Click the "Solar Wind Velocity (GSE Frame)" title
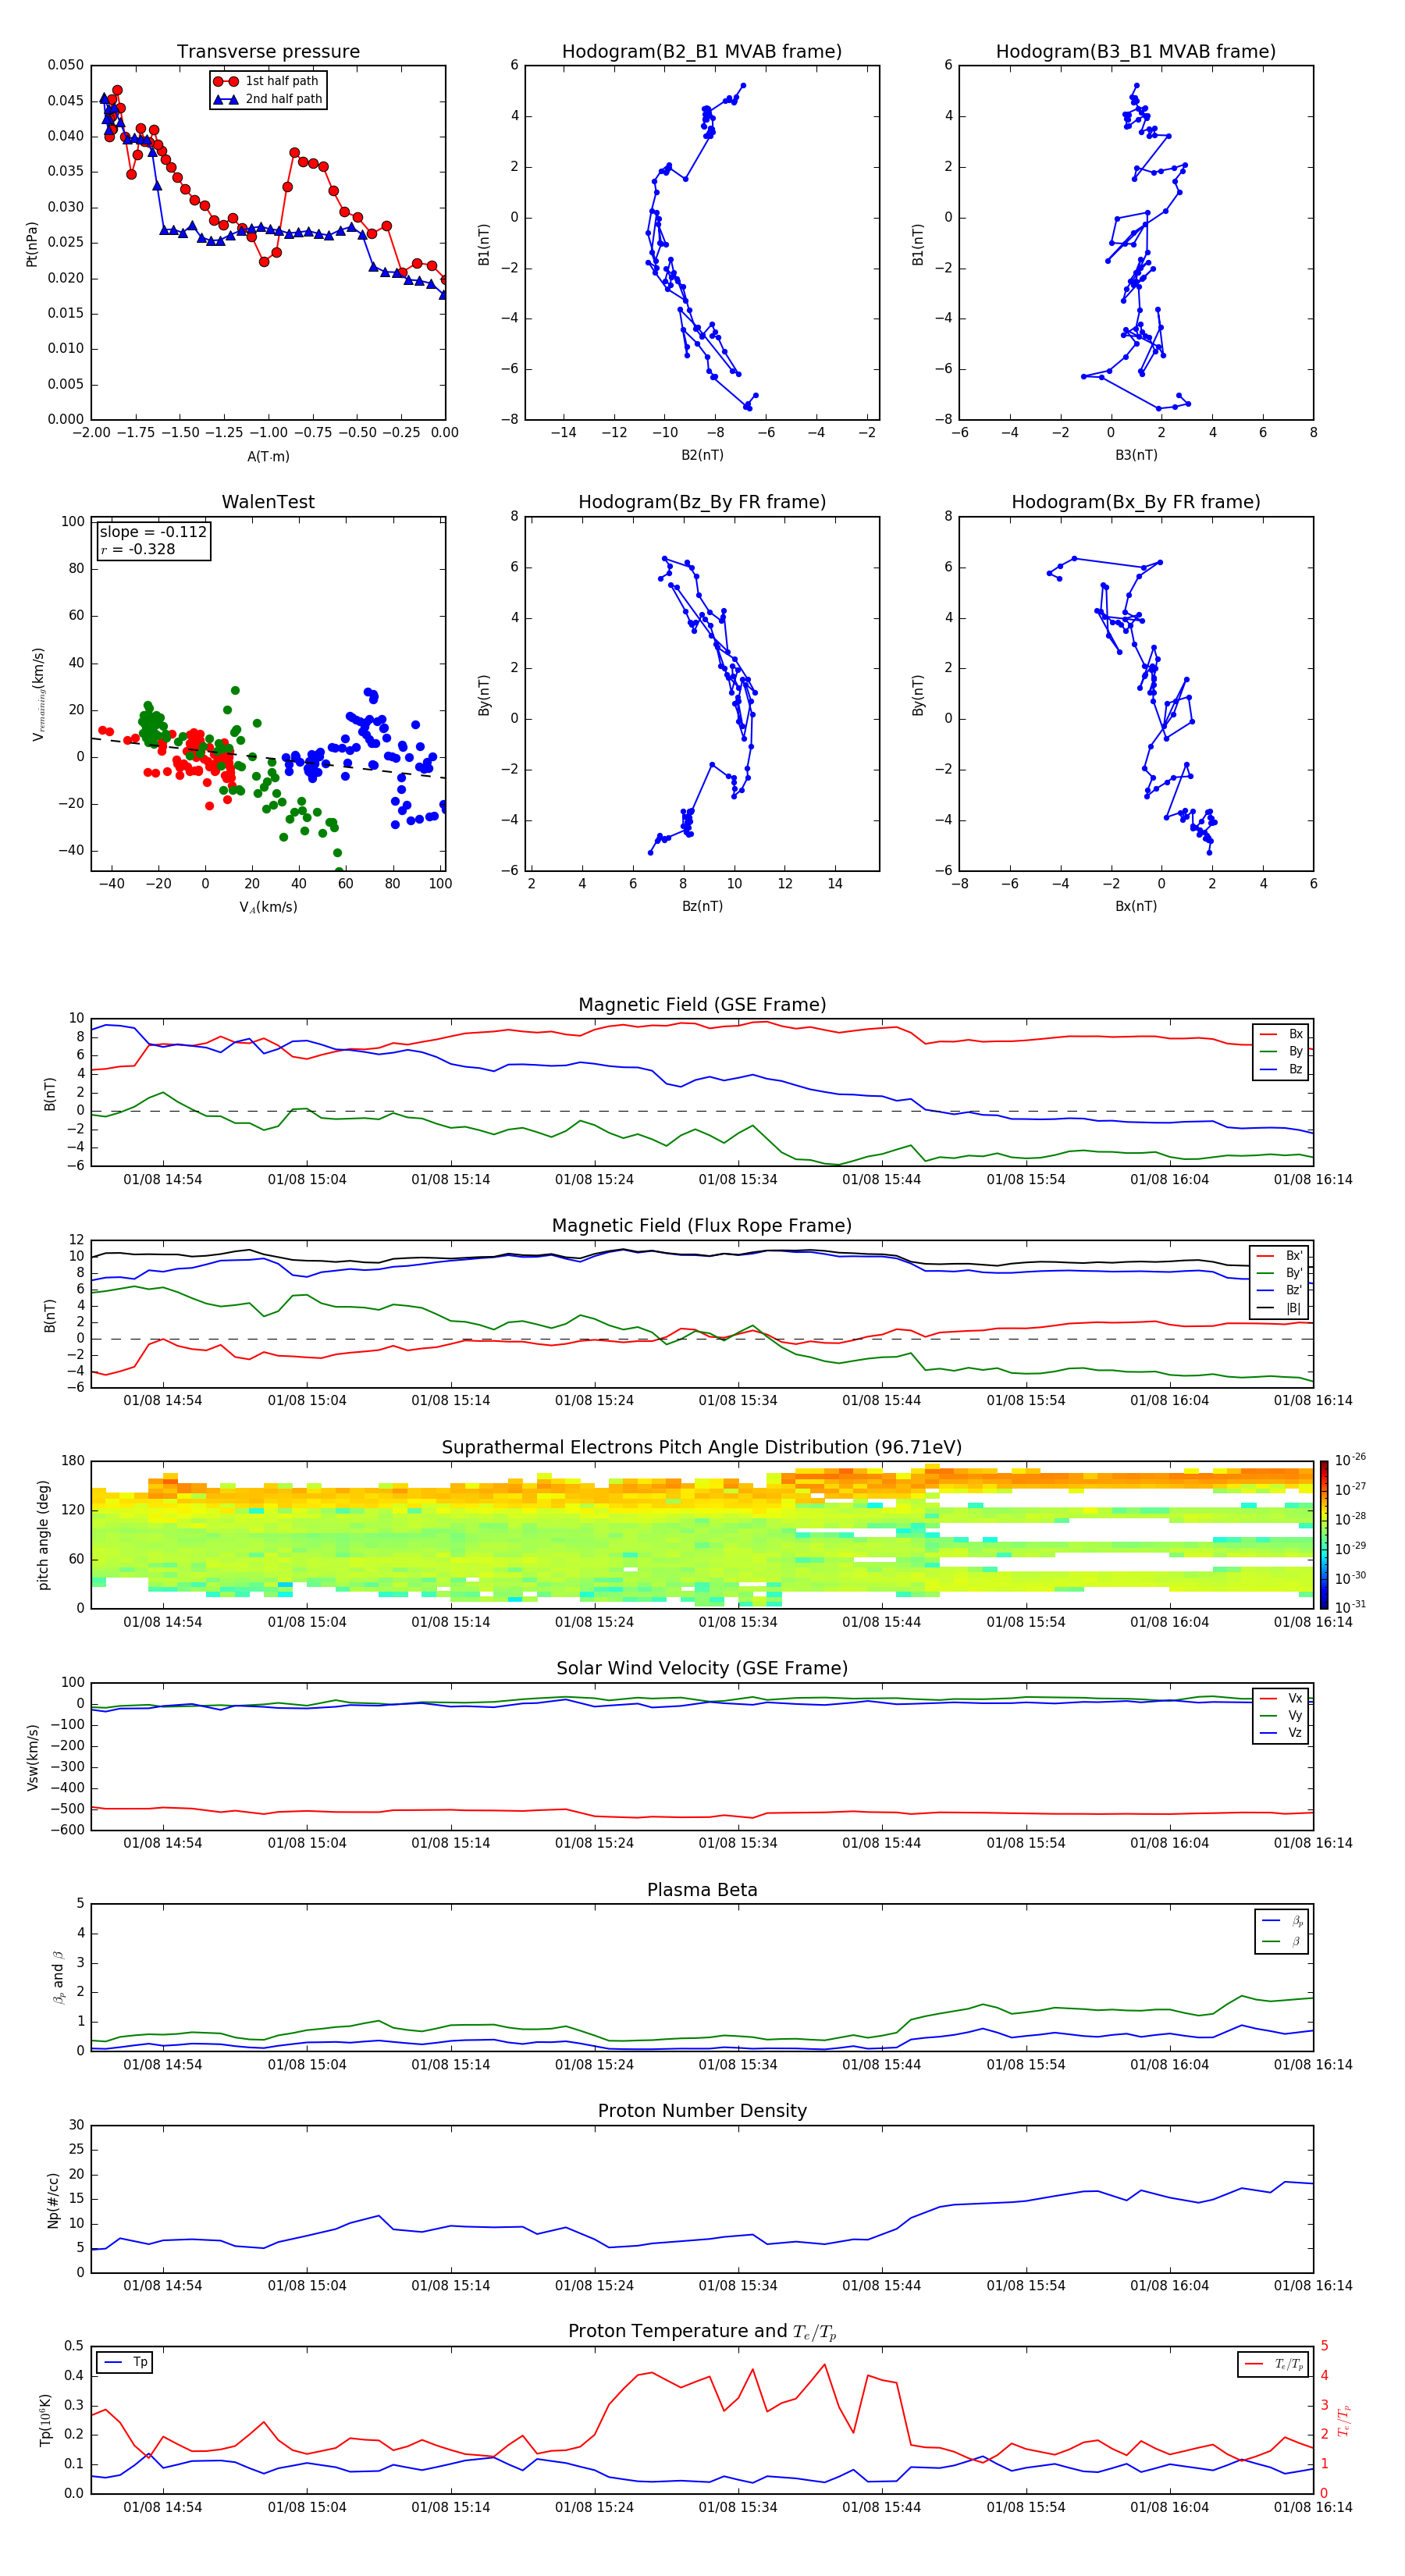 pyautogui.click(x=702, y=1669)
